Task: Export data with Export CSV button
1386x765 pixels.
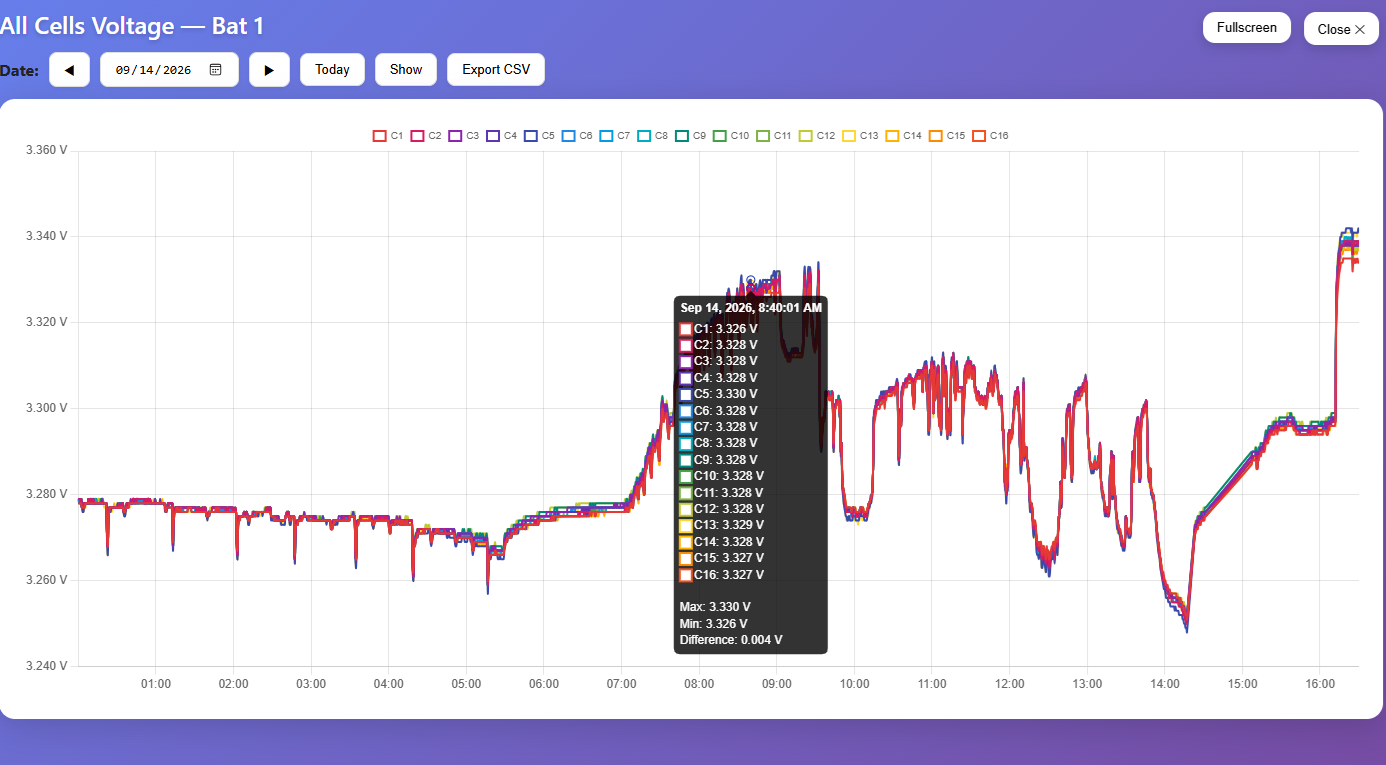Action: [x=496, y=70]
